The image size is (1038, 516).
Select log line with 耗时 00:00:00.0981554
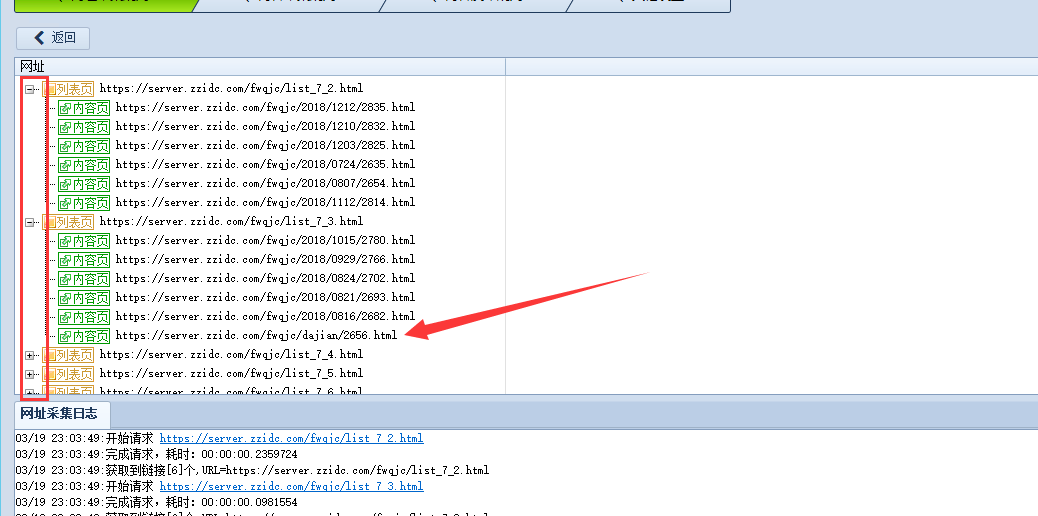click(157, 502)
